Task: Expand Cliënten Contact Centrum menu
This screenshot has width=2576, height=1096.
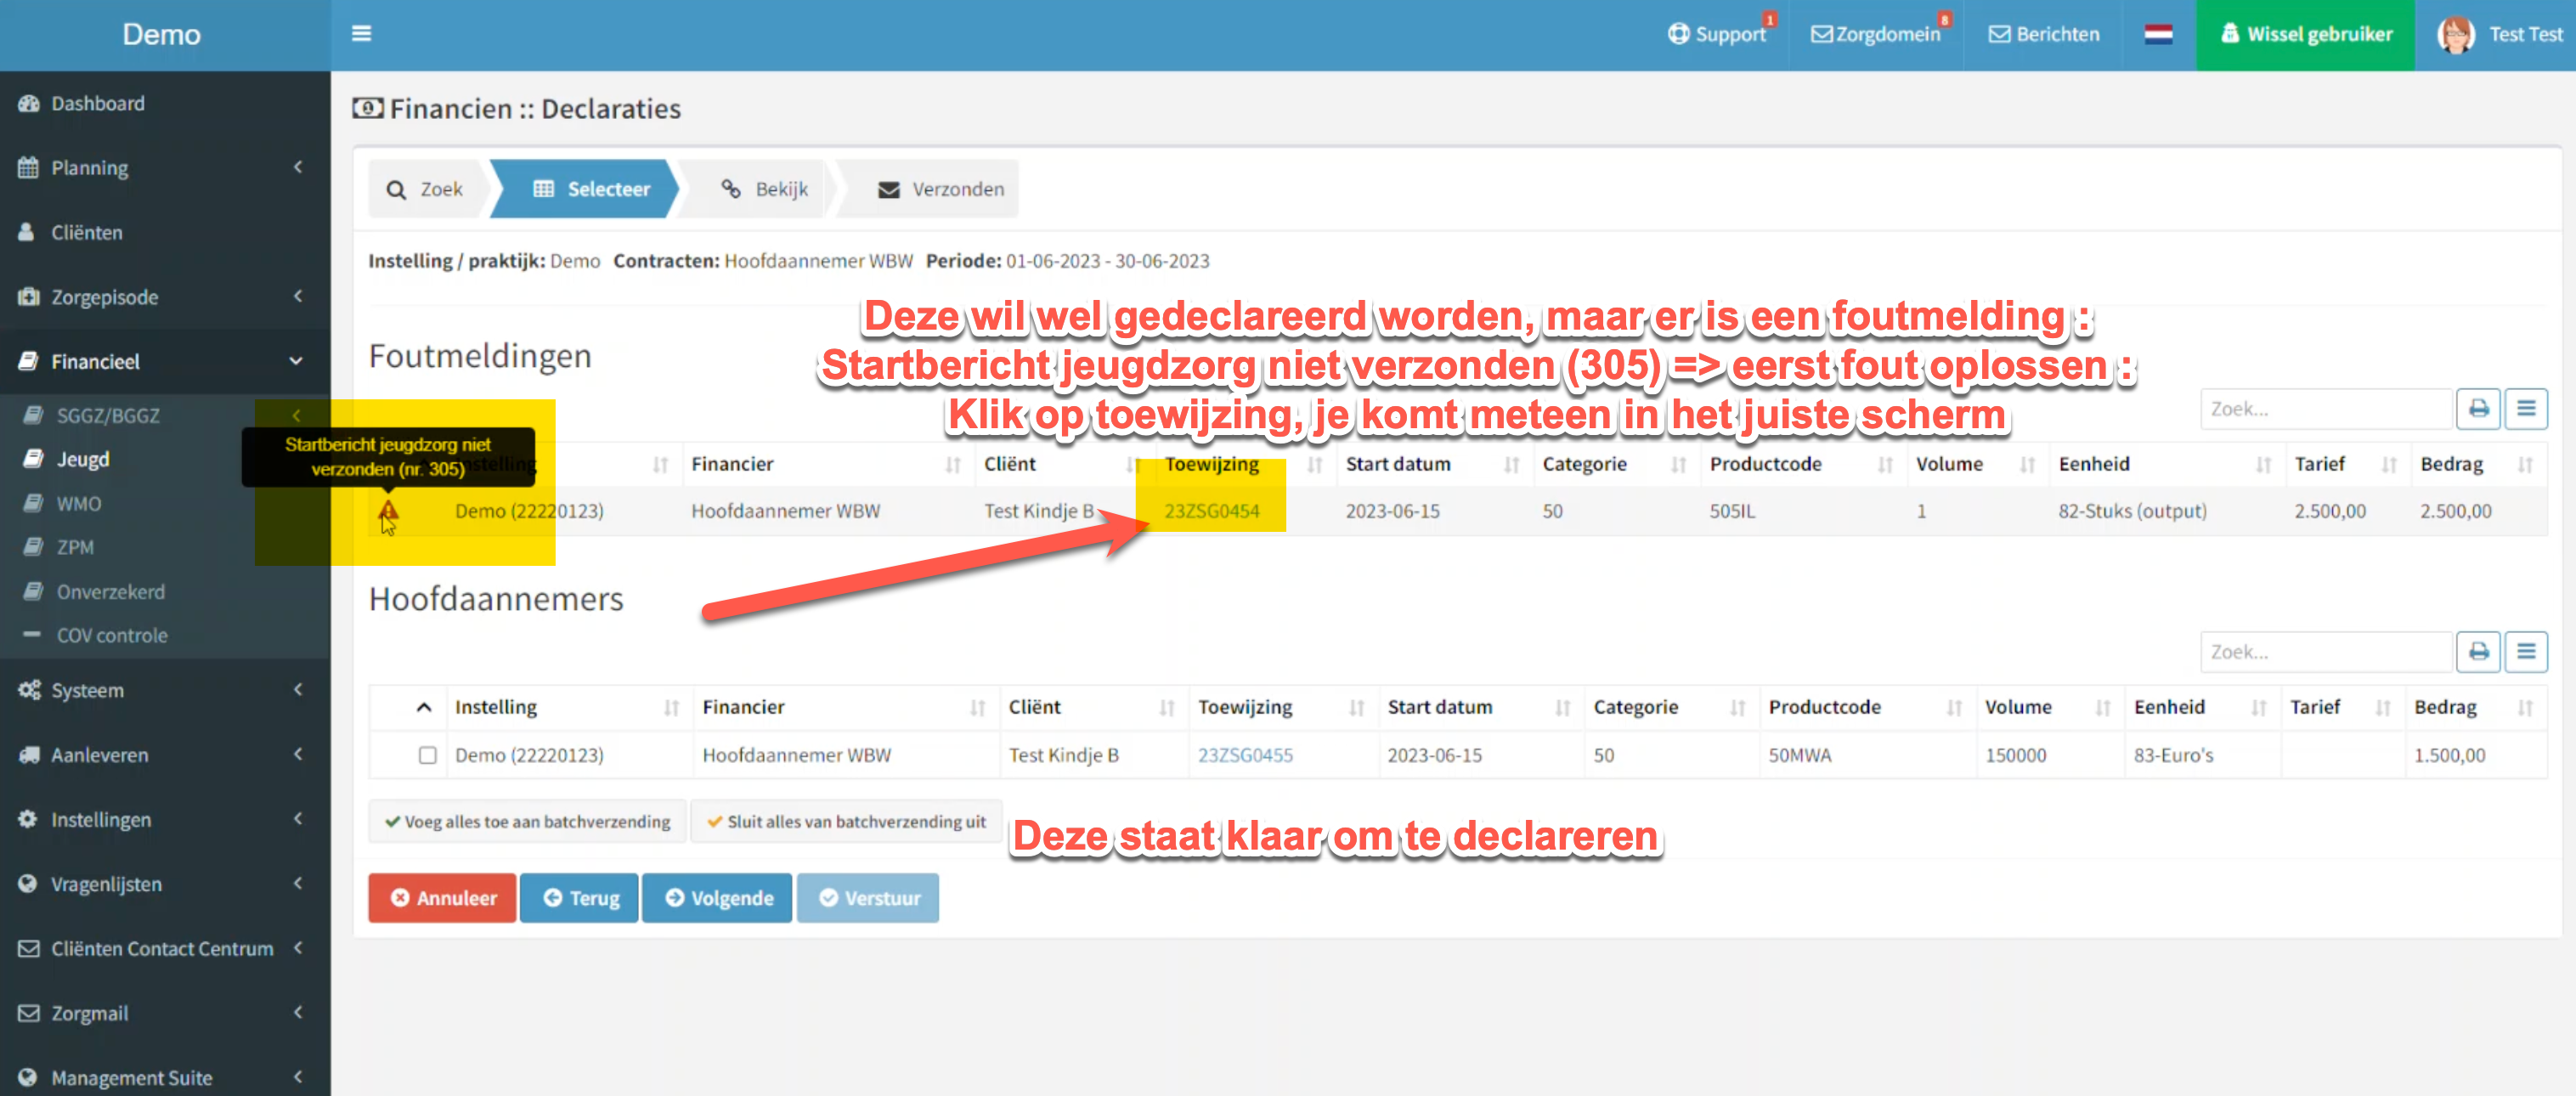Action: (x=165, y=948)
